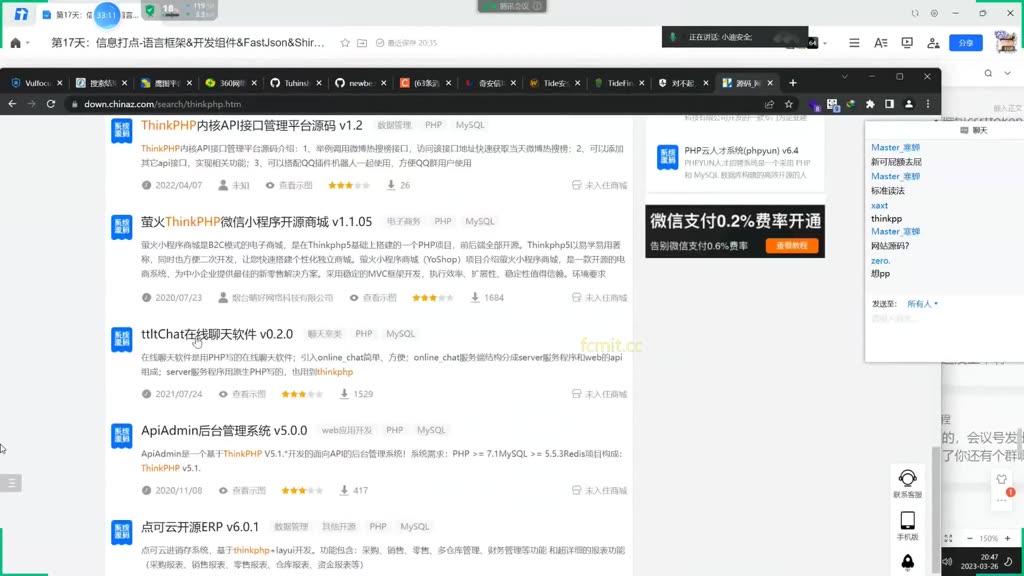Viewport: 1024px width, 576px height.
Task: Click the bookmark star in the address bar
Action: [x=789, y=104]
